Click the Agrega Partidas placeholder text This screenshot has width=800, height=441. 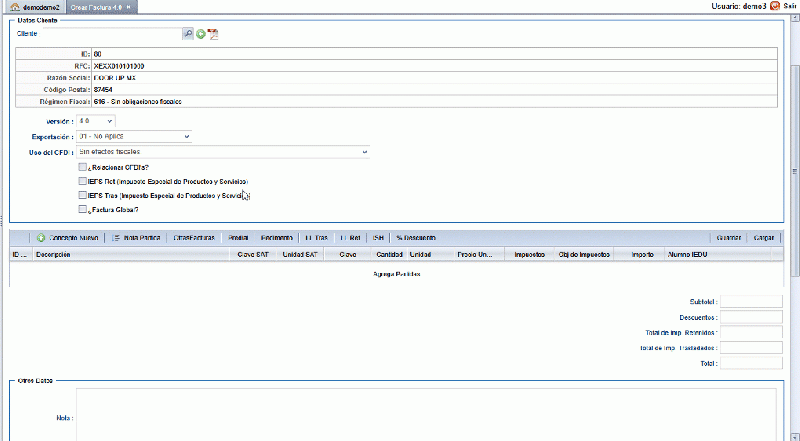[396, 274]
